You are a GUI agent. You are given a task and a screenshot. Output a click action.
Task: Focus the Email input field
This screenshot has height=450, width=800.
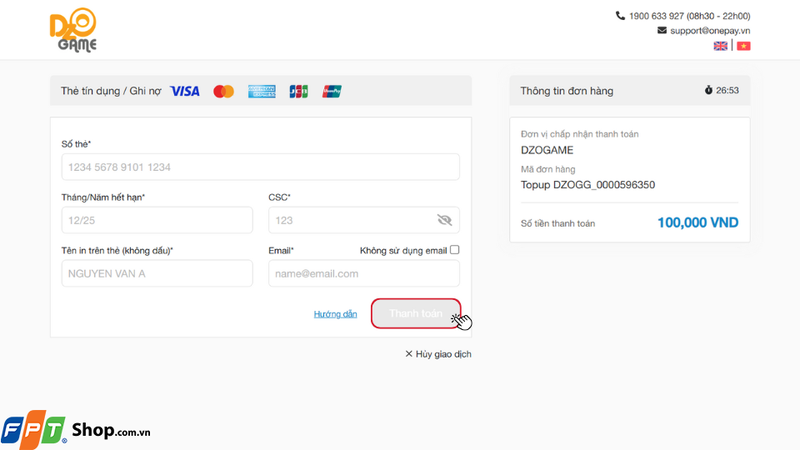tap(364, 273)
